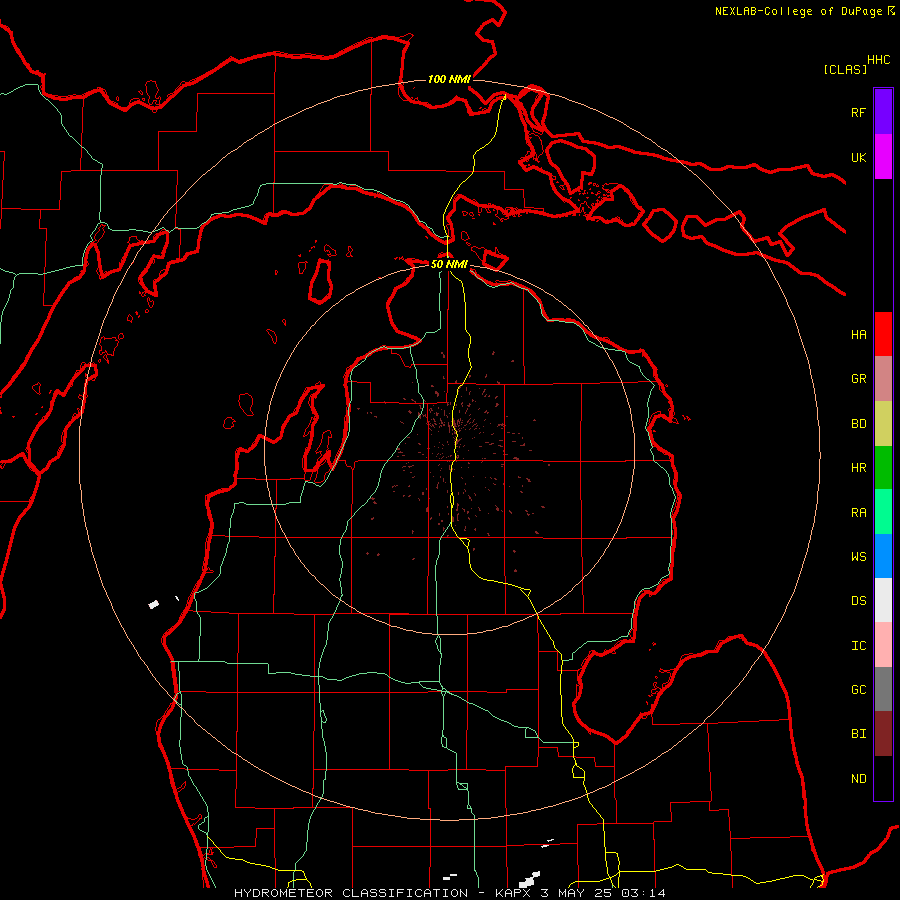Choose the DS white legend swatch

point(883,600)
